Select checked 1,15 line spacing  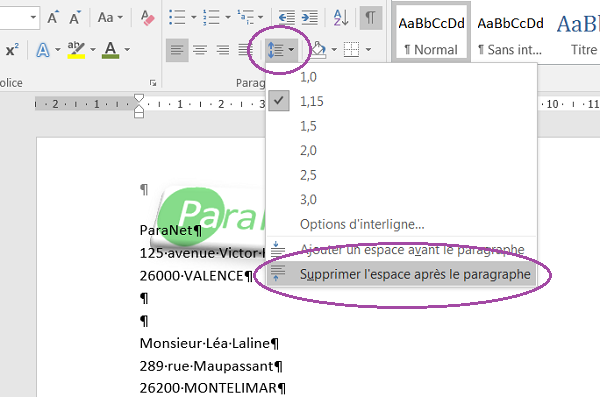pyautogui.click(x=402, y=101)
